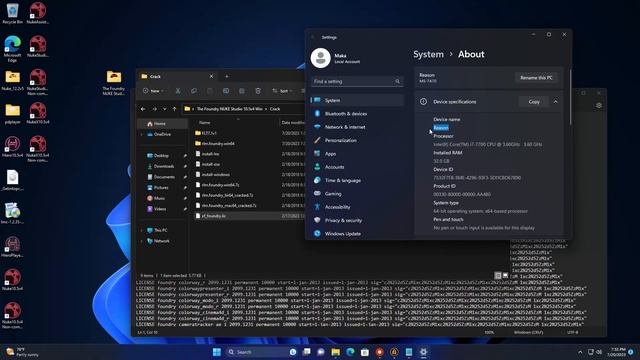The image size is (640, 360).
Task: Select the HieroPlayer desktop shortcut
Action: click(12, 247)
